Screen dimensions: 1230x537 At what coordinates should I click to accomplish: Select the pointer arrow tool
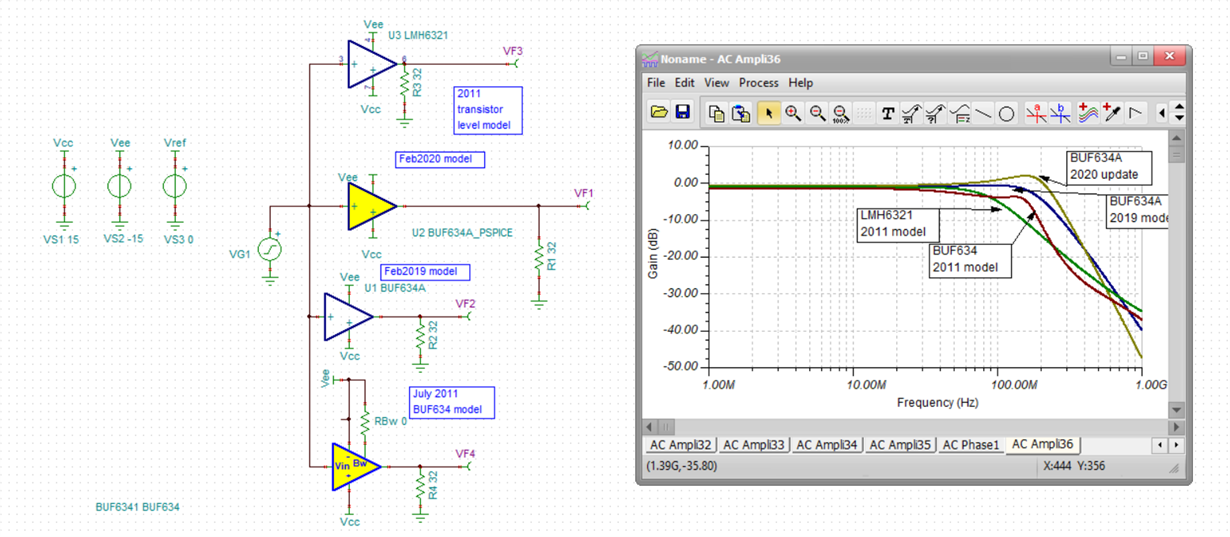769,113
